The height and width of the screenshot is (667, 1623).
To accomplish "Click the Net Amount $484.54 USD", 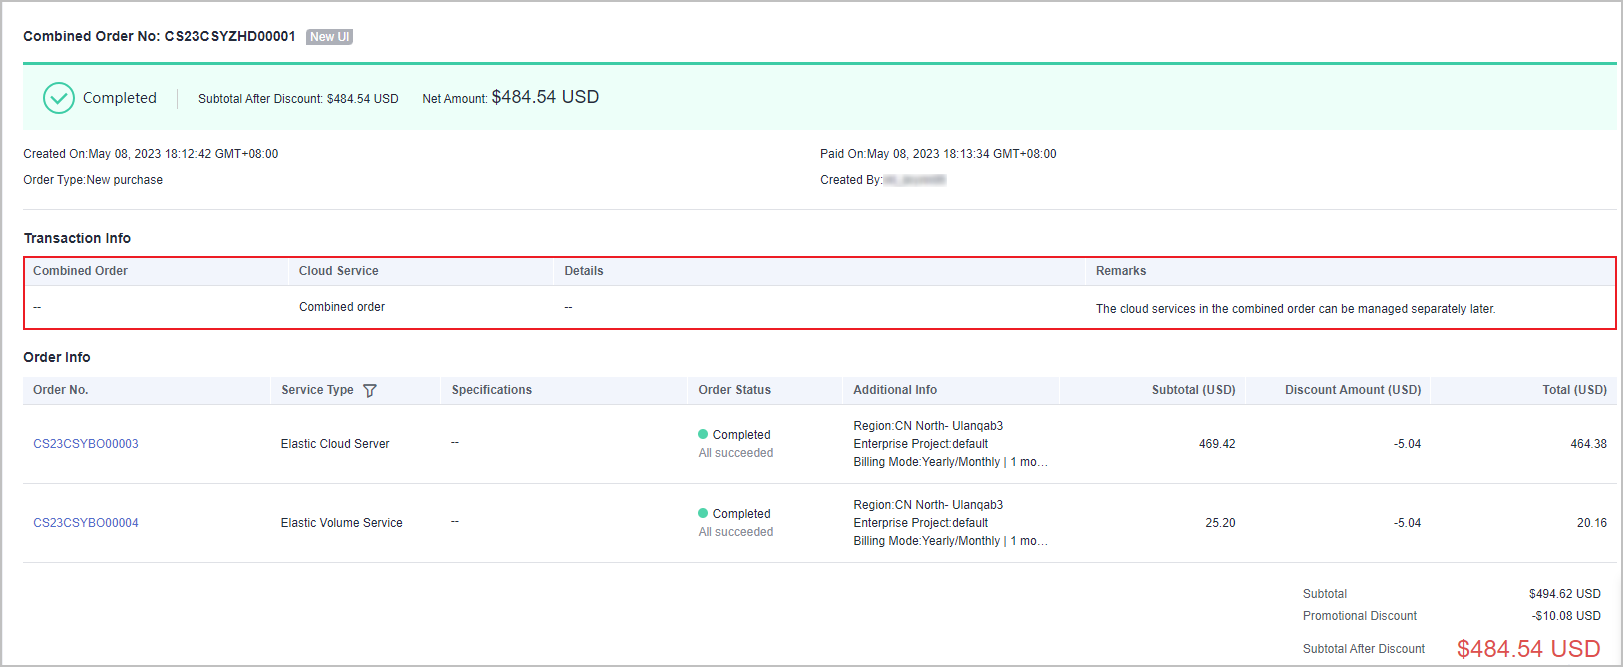I will point(545,97).
